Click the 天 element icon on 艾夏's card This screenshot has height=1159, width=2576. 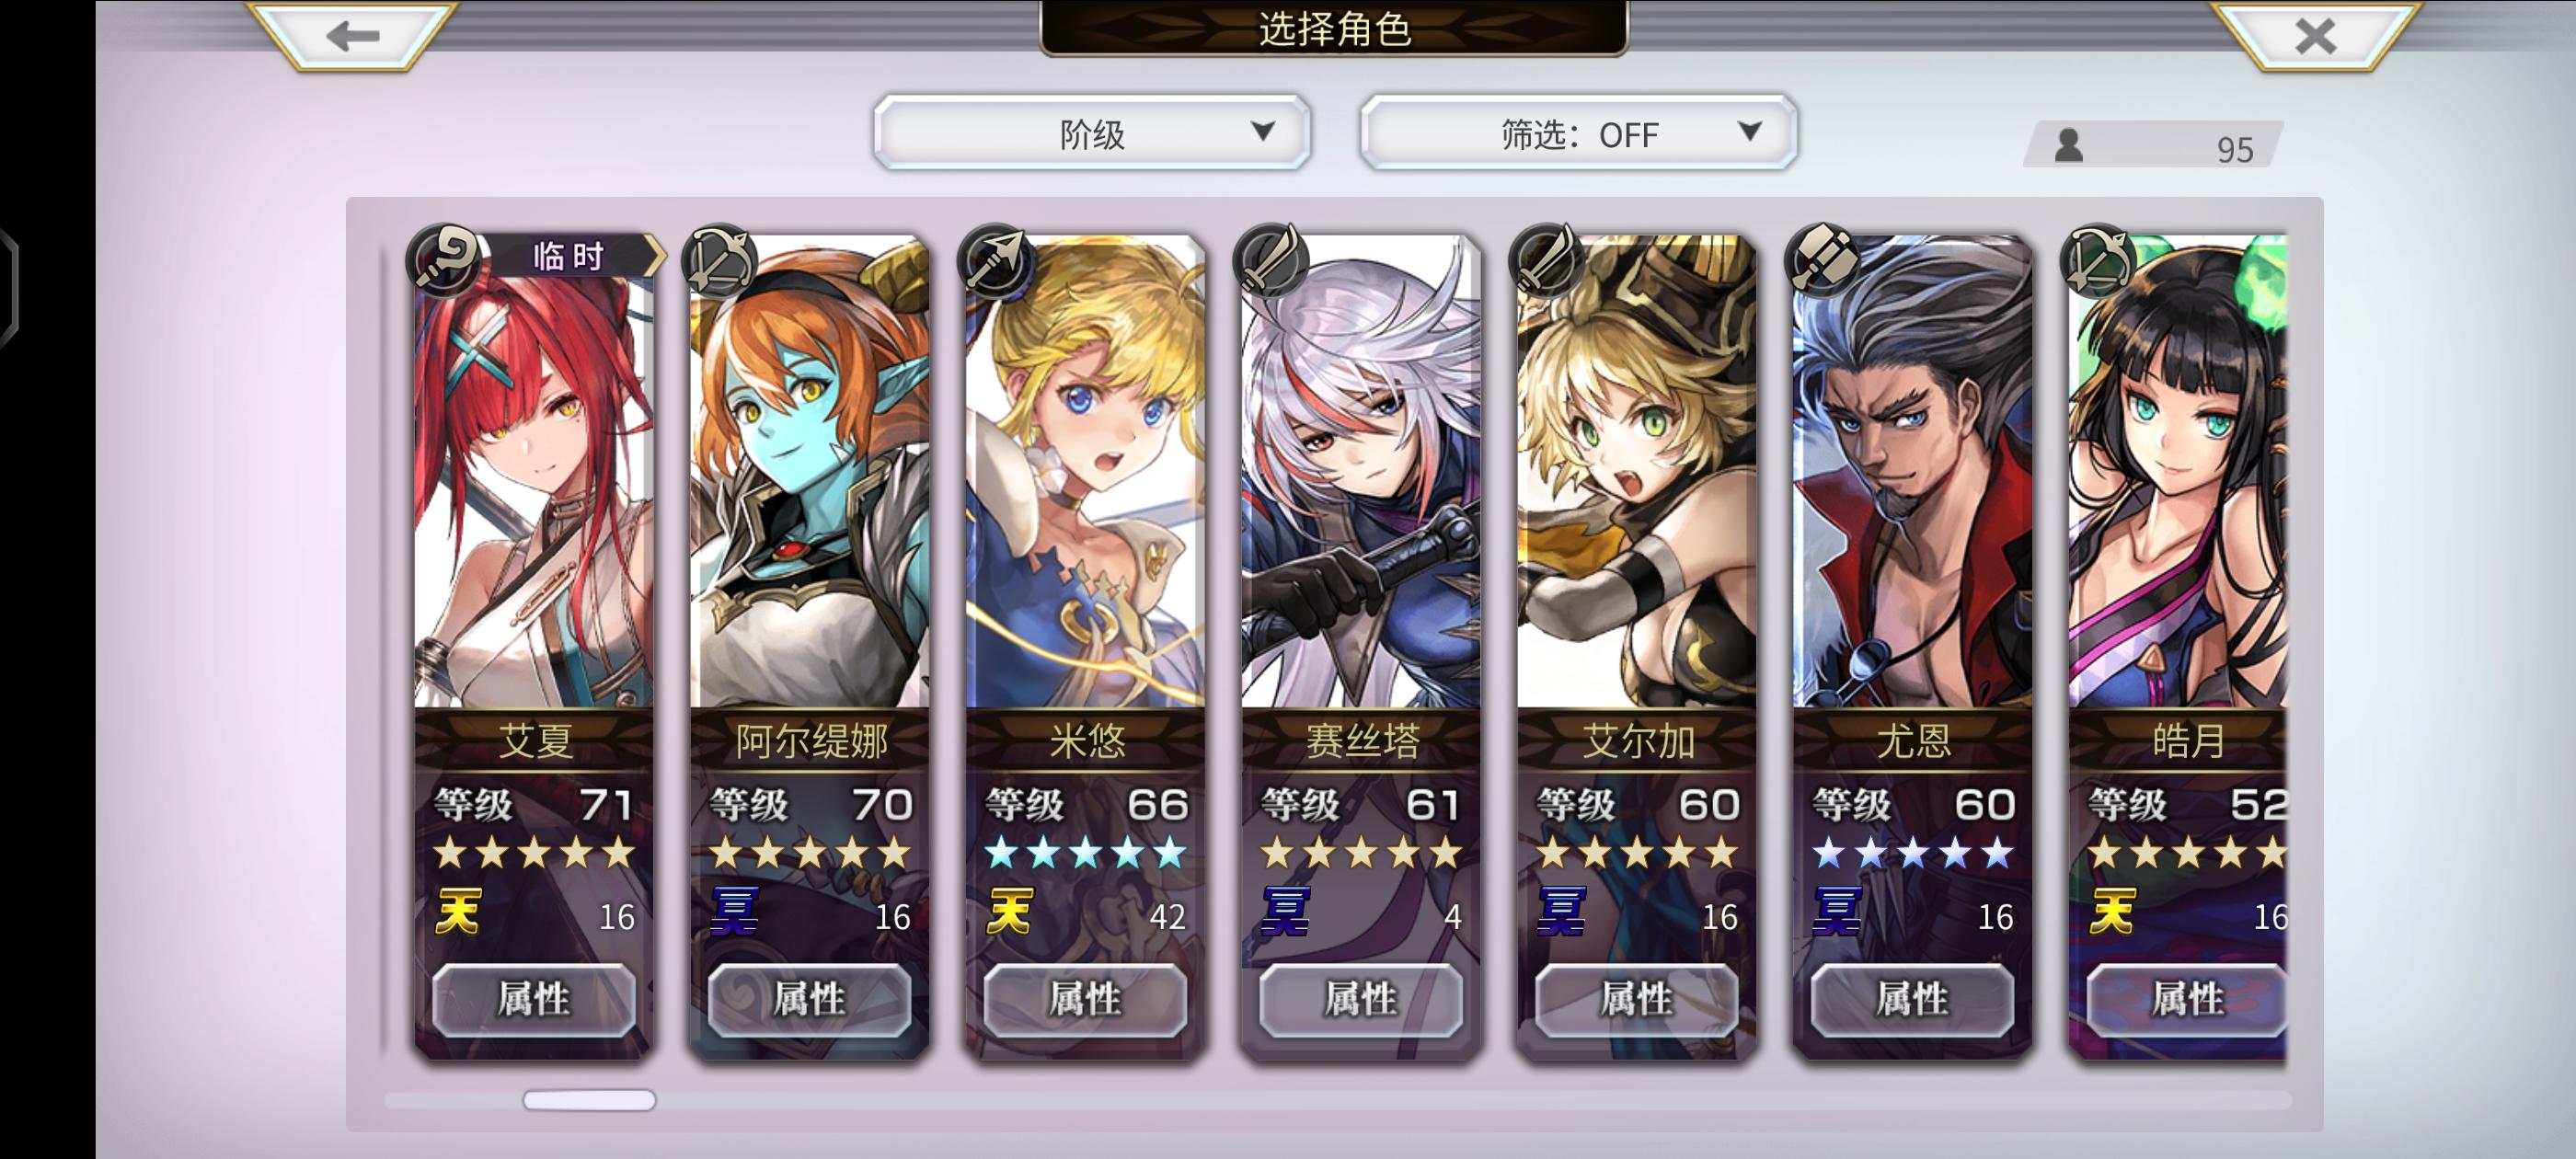pos(459,912)
